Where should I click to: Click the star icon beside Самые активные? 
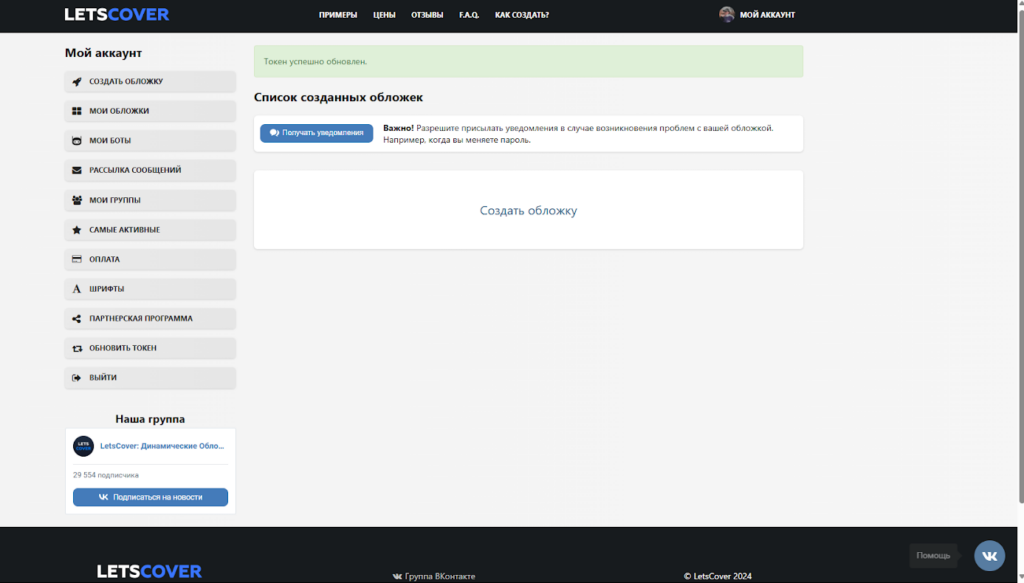click(x=76, y=230)
